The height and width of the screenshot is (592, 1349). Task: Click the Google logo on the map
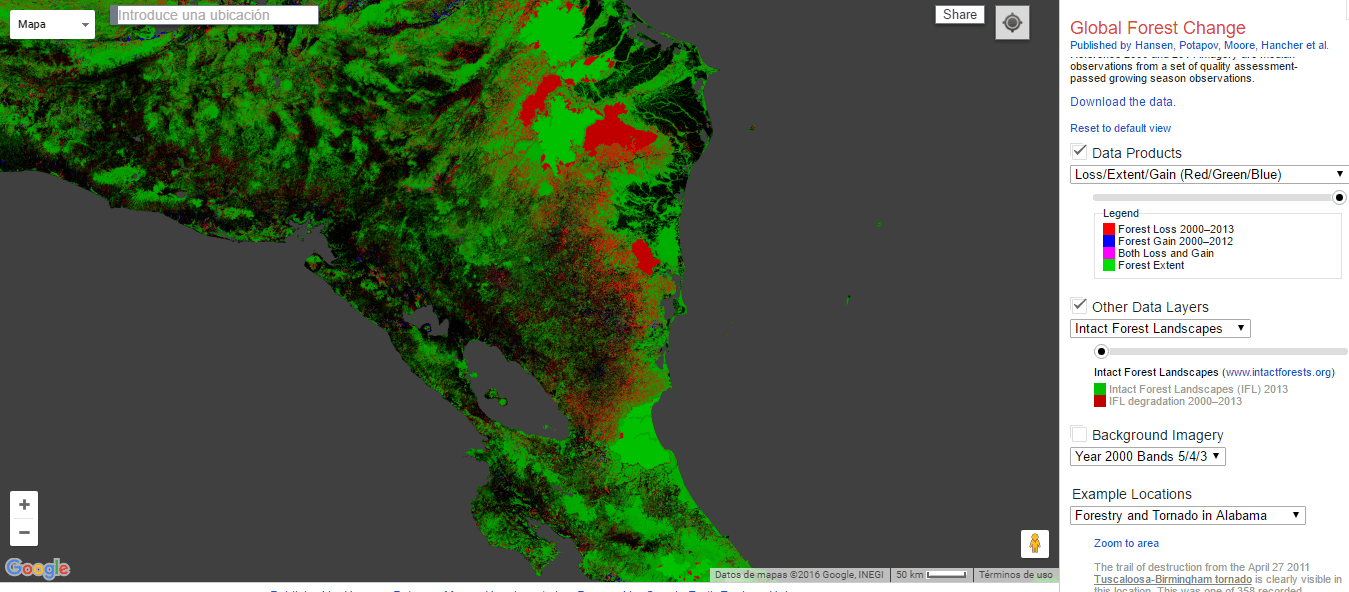click(37, 567)
